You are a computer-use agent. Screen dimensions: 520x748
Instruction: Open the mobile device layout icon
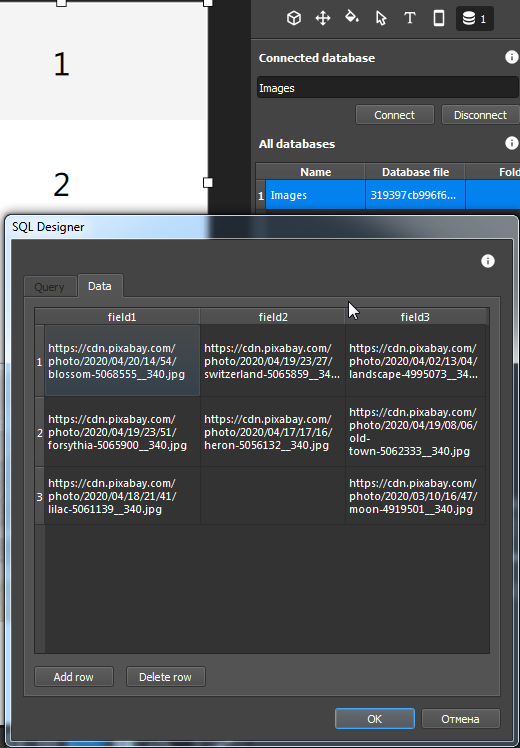point(439,18)
